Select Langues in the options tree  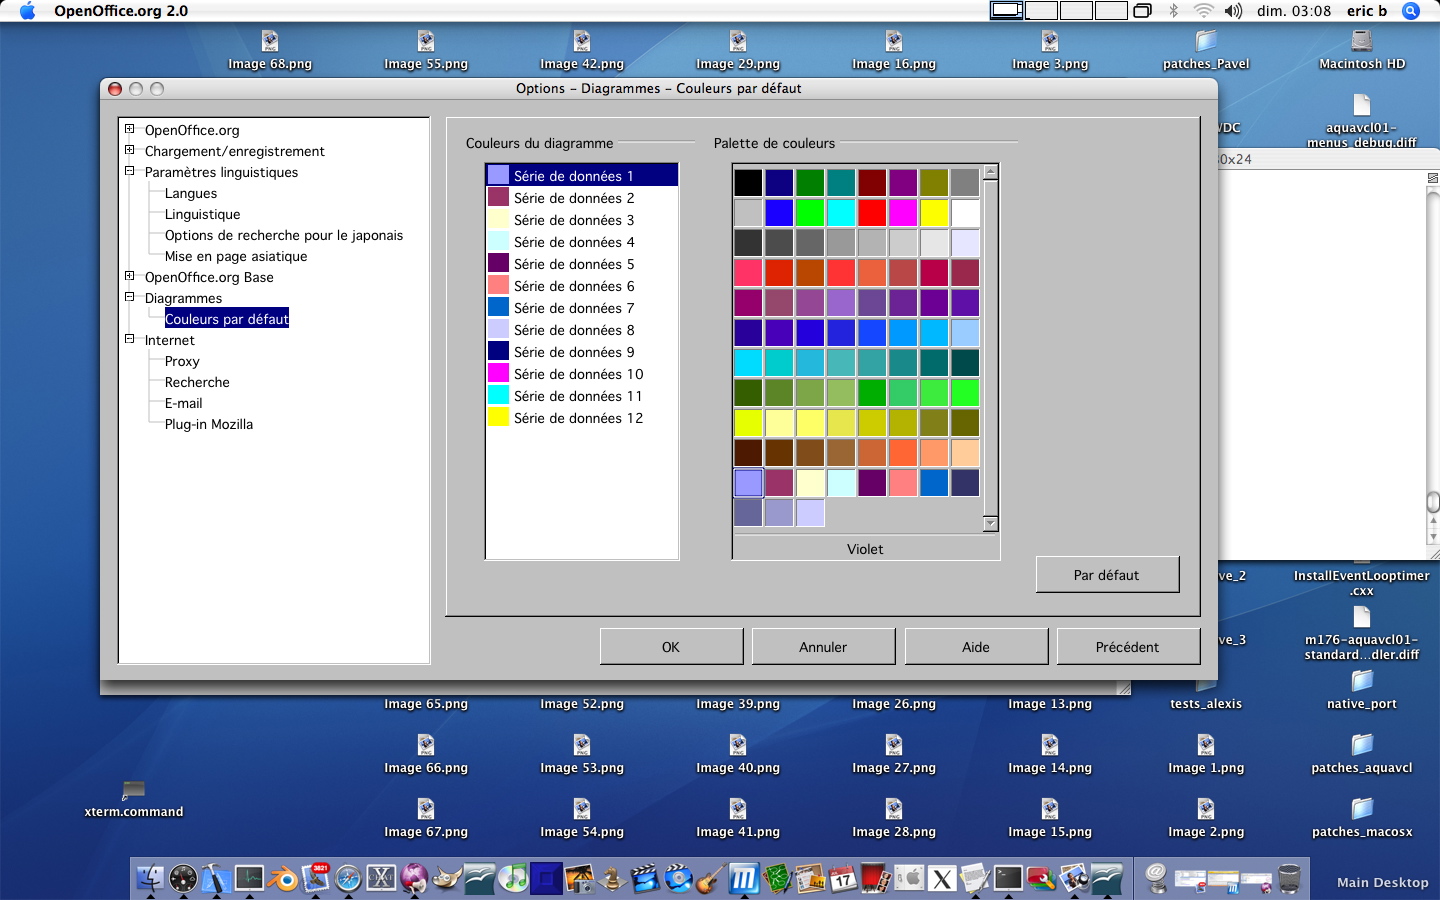[191, 193]
